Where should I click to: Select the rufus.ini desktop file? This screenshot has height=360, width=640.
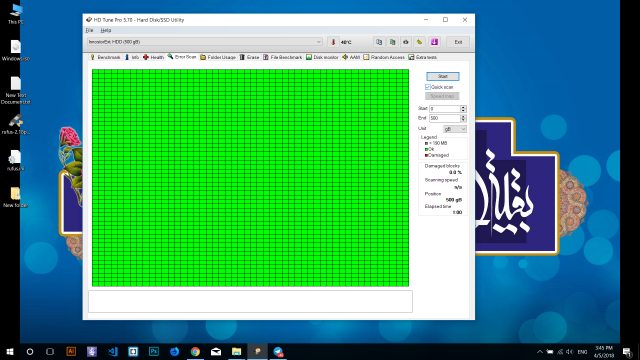pos(16,160)
